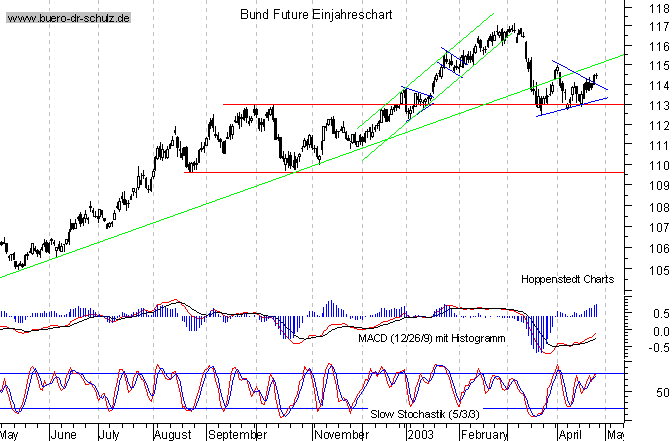Click the positive 0.5 MACD axis value
The width and height of the screenshot is (672, 441).
tap(661, 314)
